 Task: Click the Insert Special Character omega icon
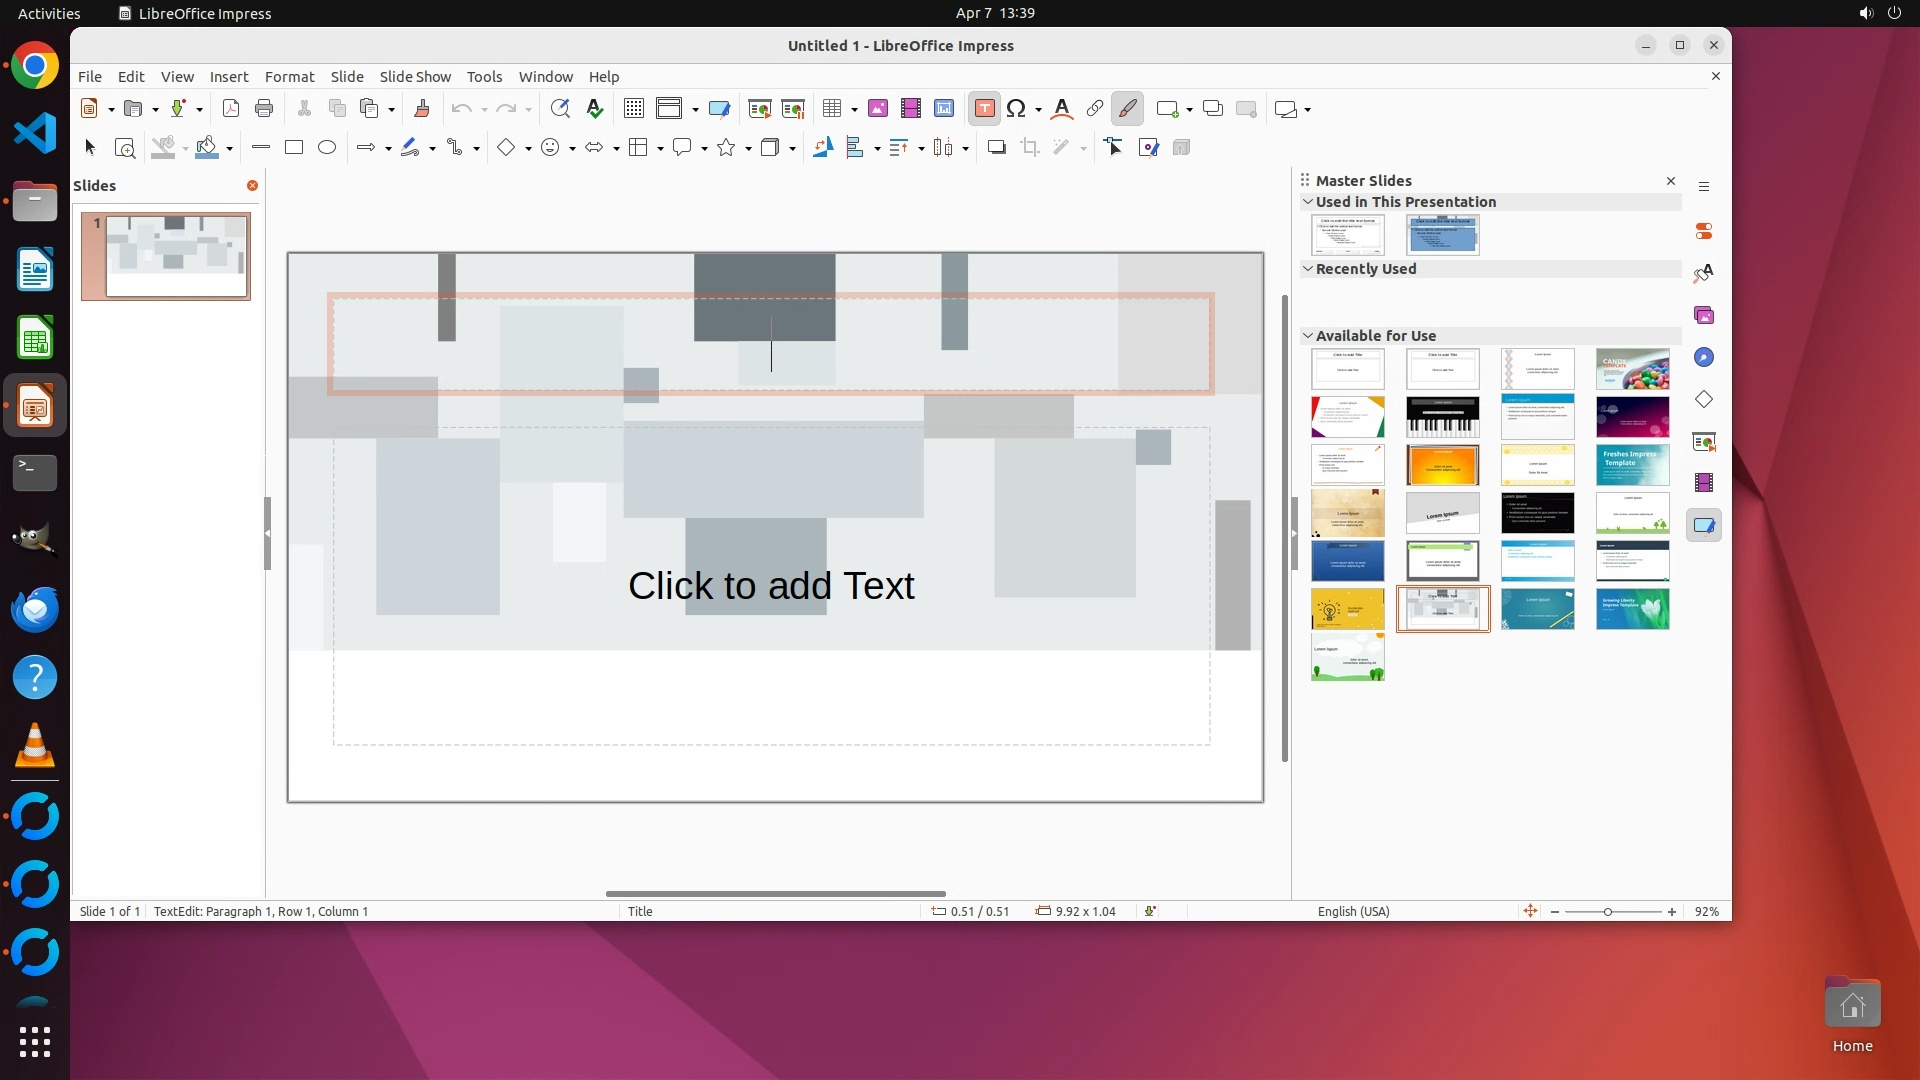coord(1016,109)
